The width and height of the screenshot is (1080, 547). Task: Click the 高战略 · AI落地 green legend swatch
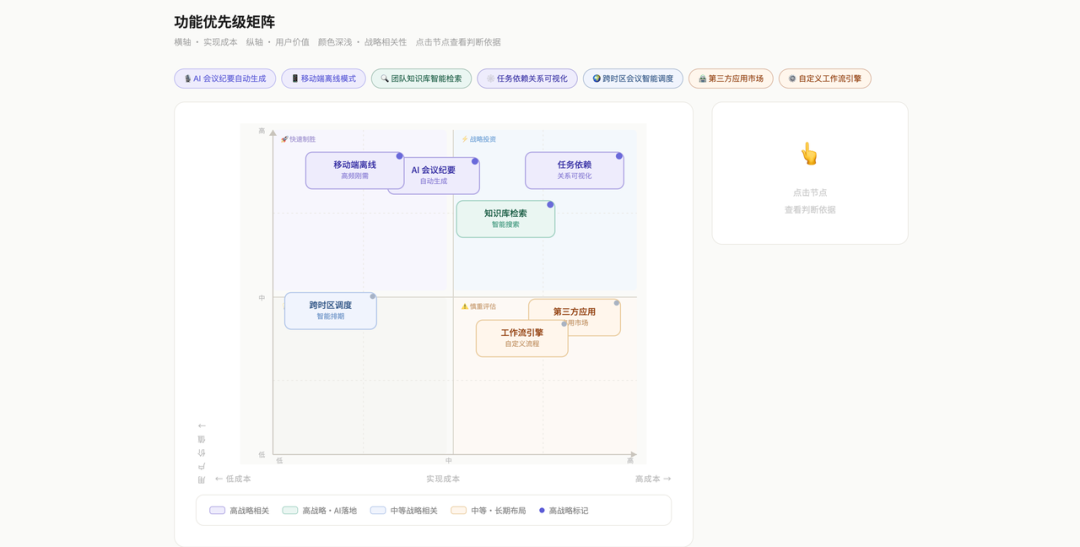coord(290,510)
